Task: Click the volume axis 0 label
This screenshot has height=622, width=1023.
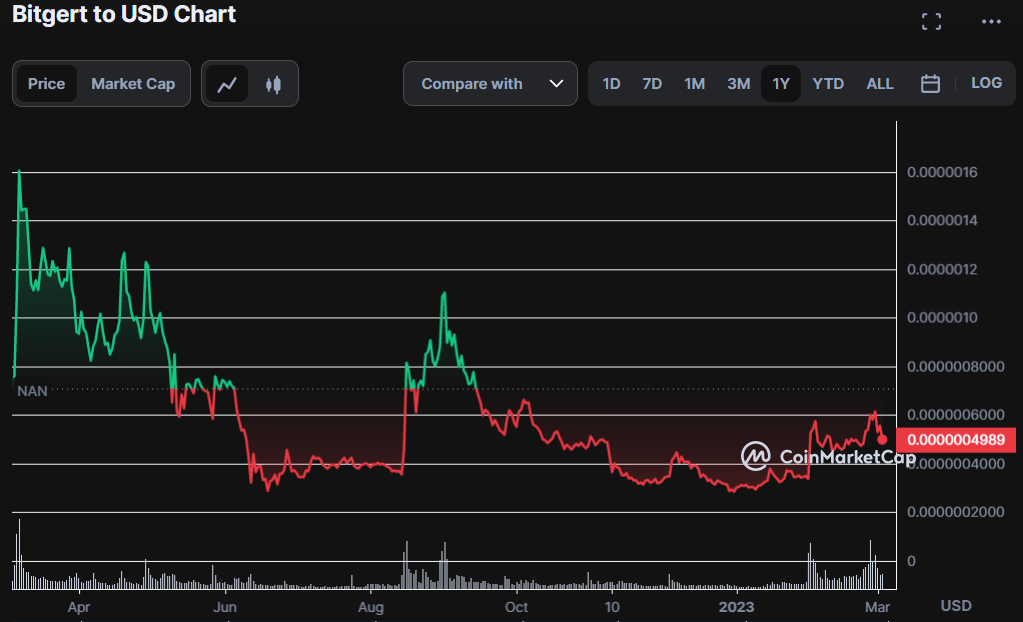Action: point(911,561)
